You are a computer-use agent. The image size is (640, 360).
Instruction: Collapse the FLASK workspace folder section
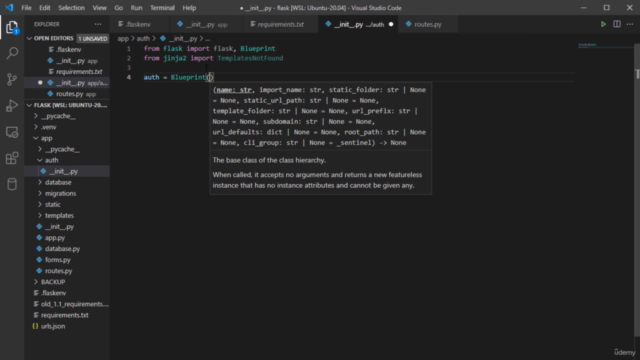coord(67,105)
